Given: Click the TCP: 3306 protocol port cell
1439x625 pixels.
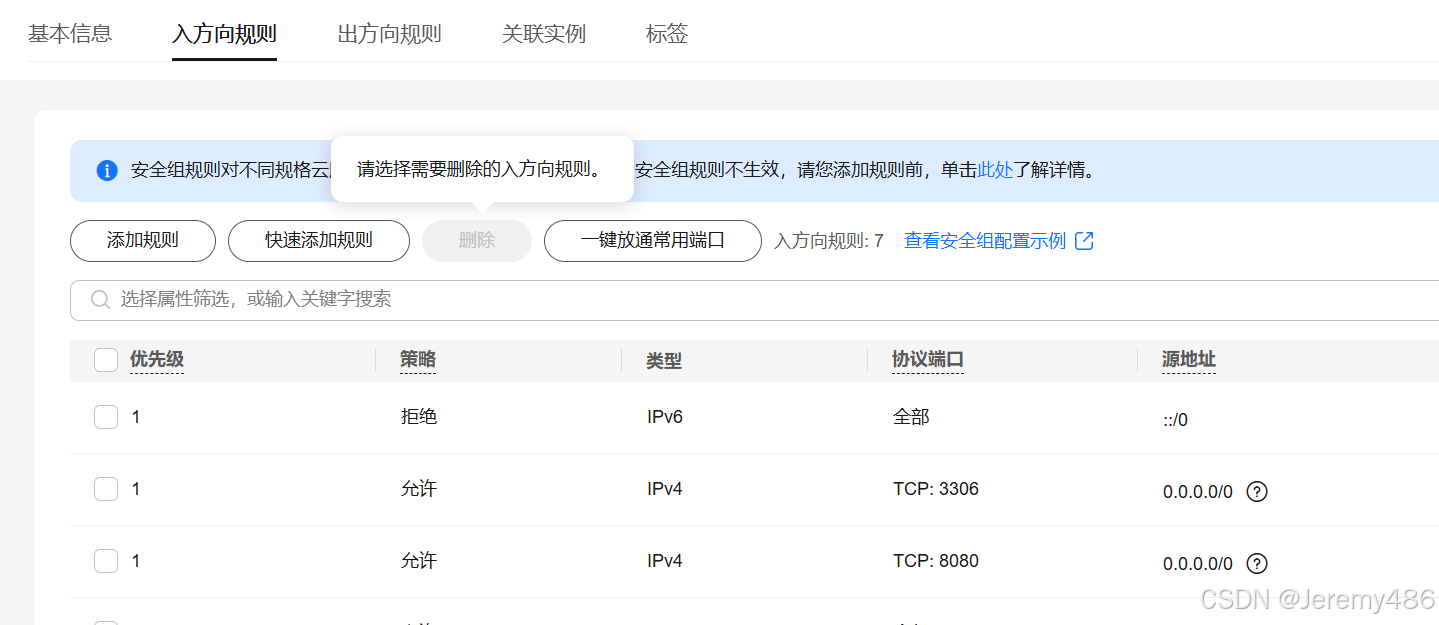Looking at the screenshot, I should point(936,489).
